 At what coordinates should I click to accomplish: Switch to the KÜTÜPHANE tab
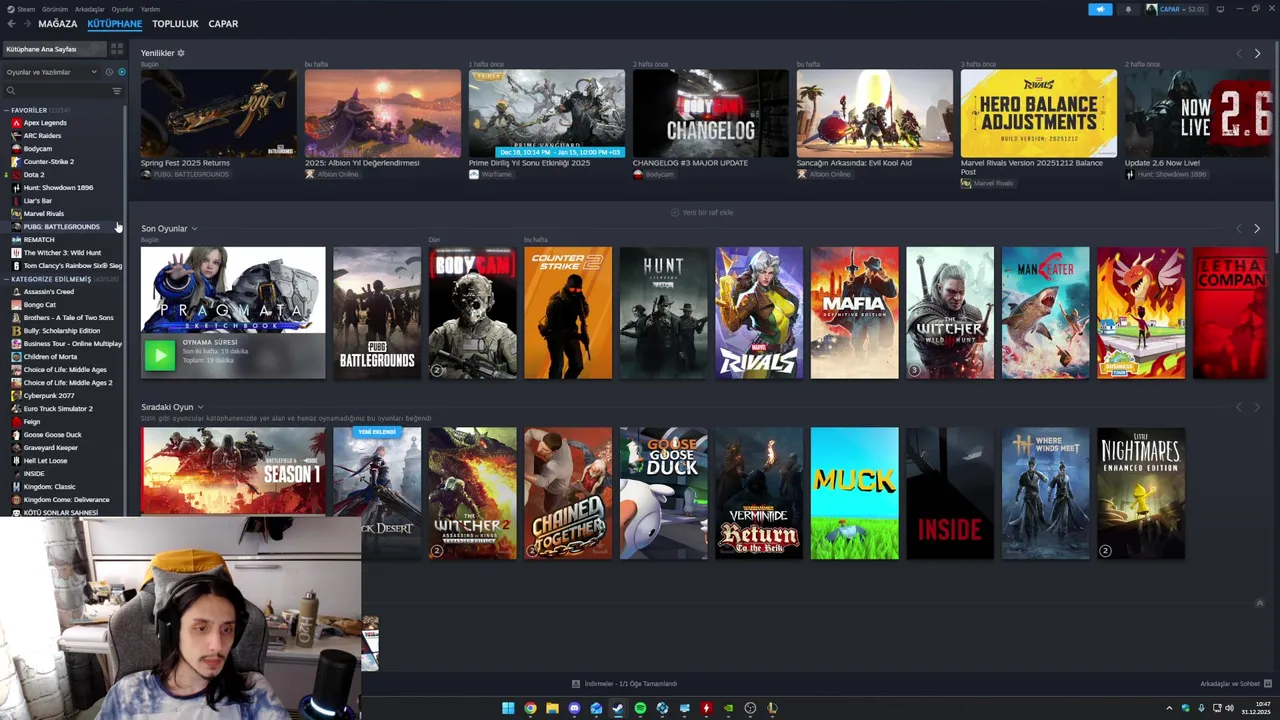115,24
